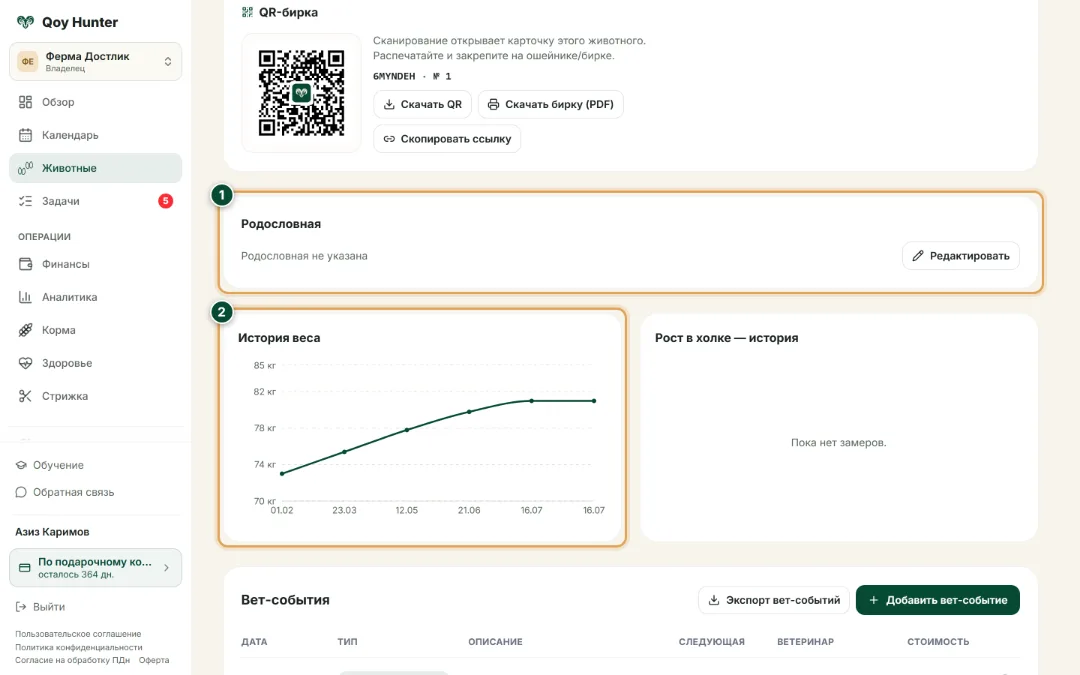
Task: Export vet events via Экспорт вет-событий
Action: [774, 600]
